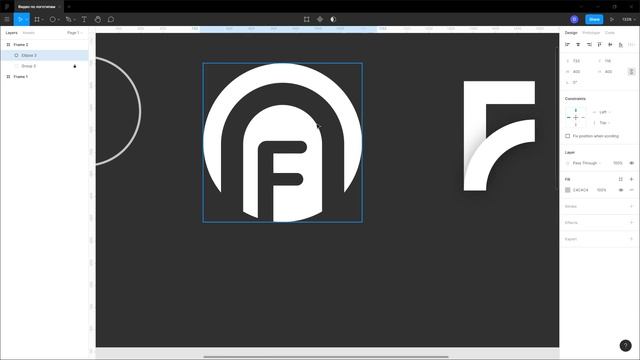Image resolution: width=640 pixels, height=360 pixels.
Task: Open the help question mark button
Action: point(625,345)
